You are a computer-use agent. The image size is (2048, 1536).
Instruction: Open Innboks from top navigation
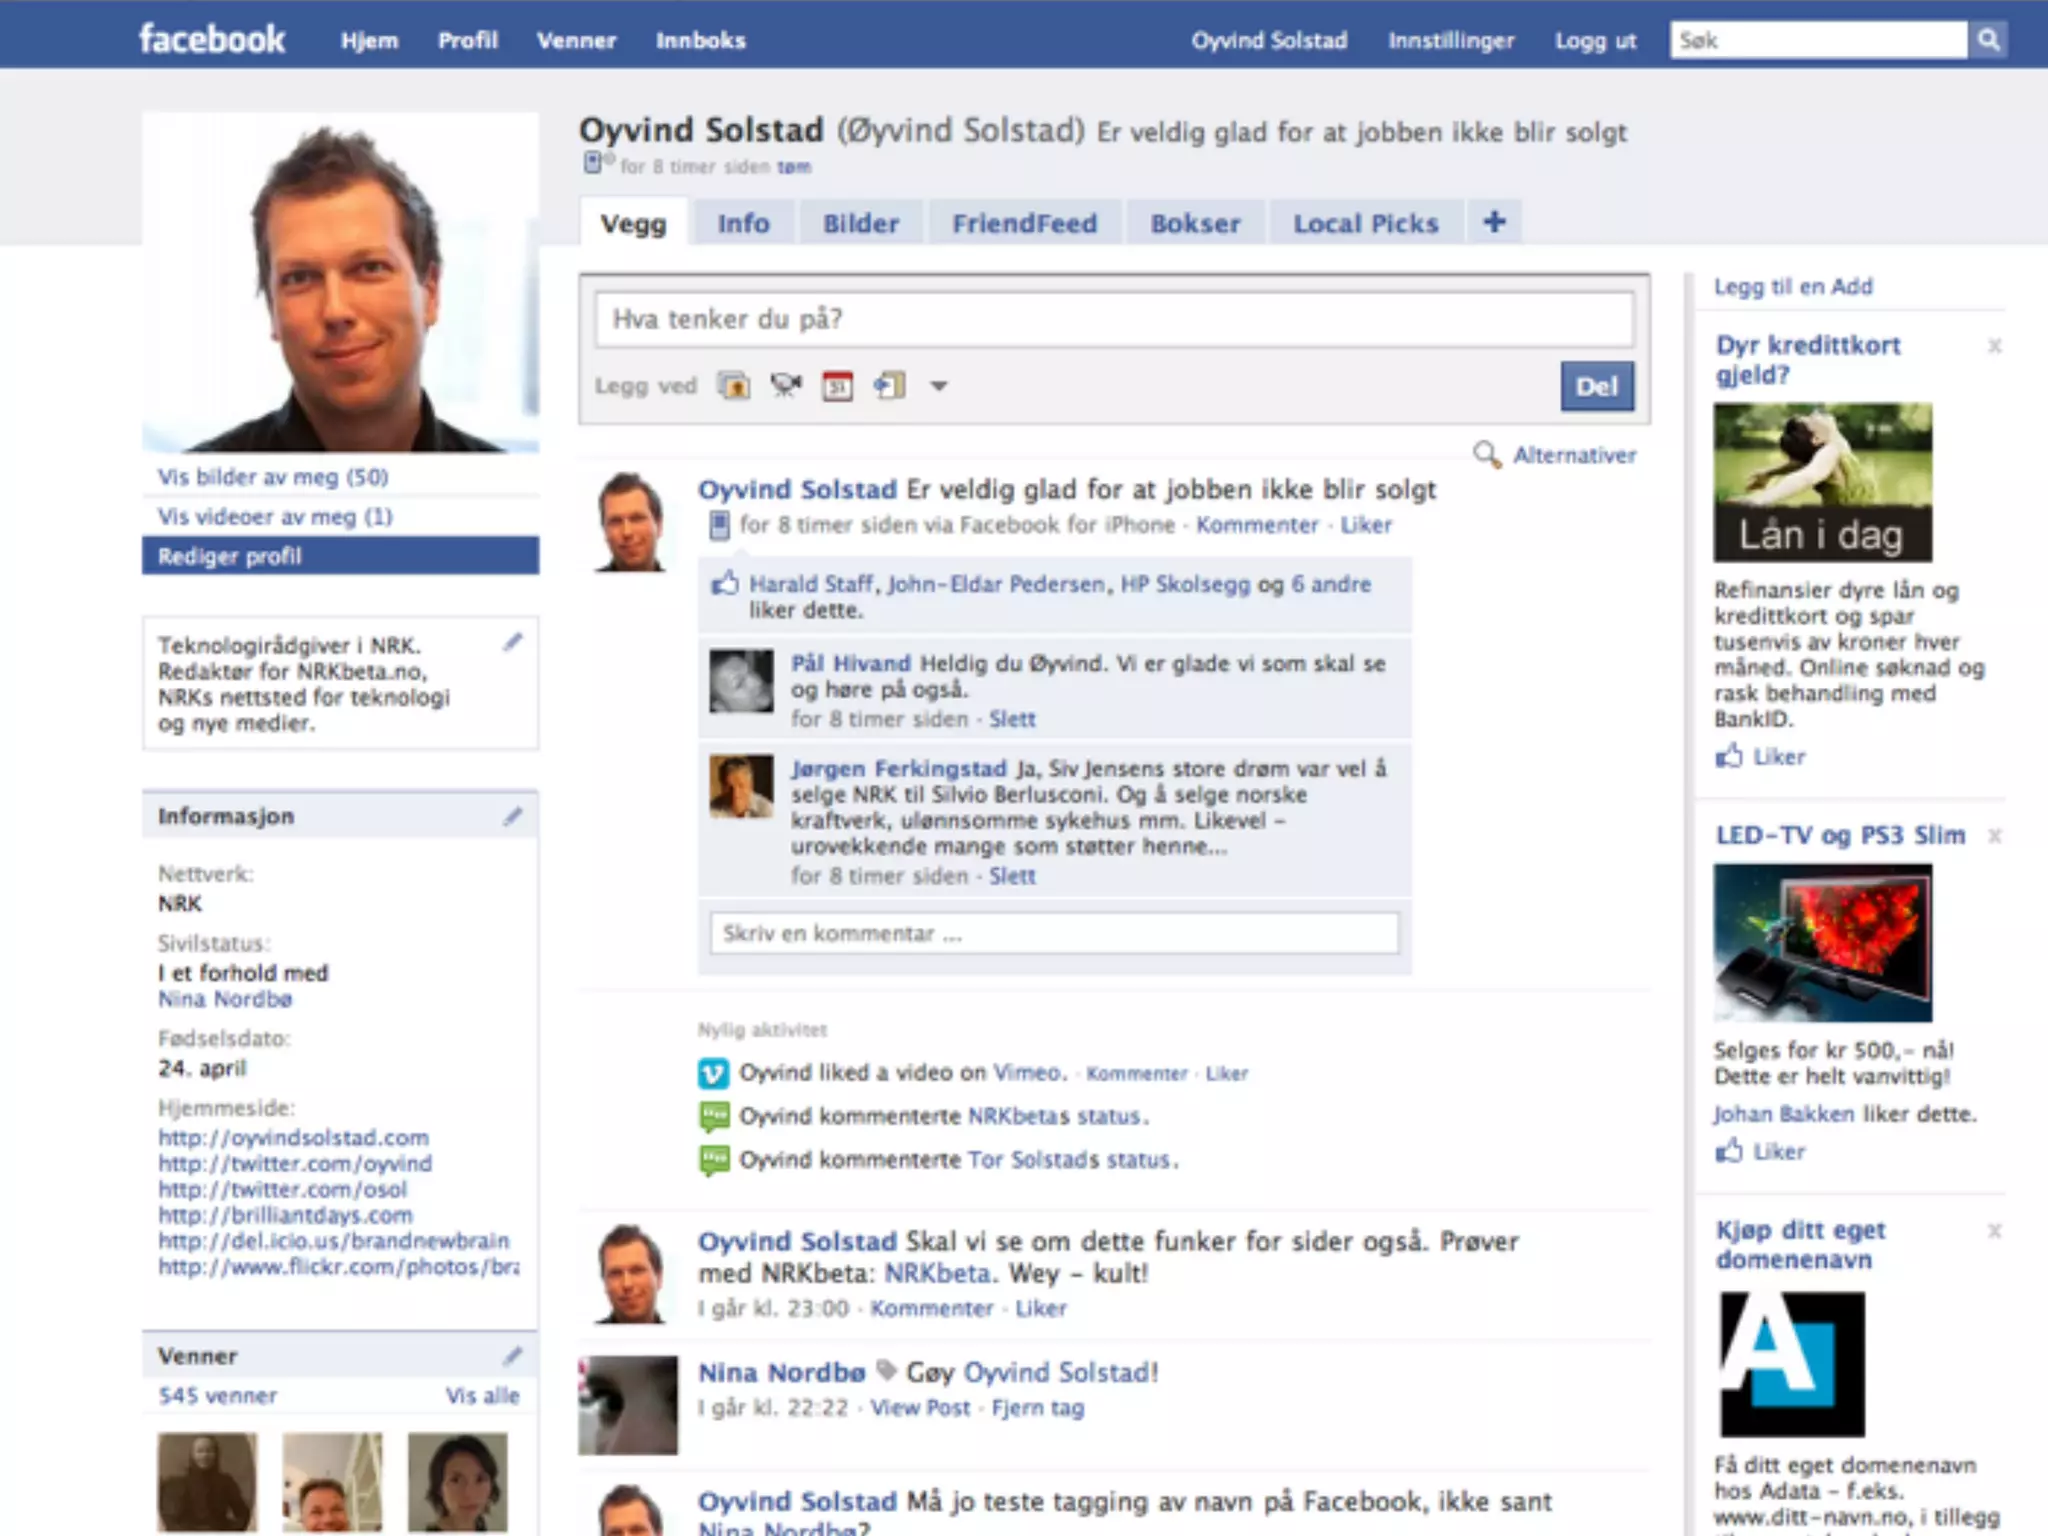coord(700,41)
